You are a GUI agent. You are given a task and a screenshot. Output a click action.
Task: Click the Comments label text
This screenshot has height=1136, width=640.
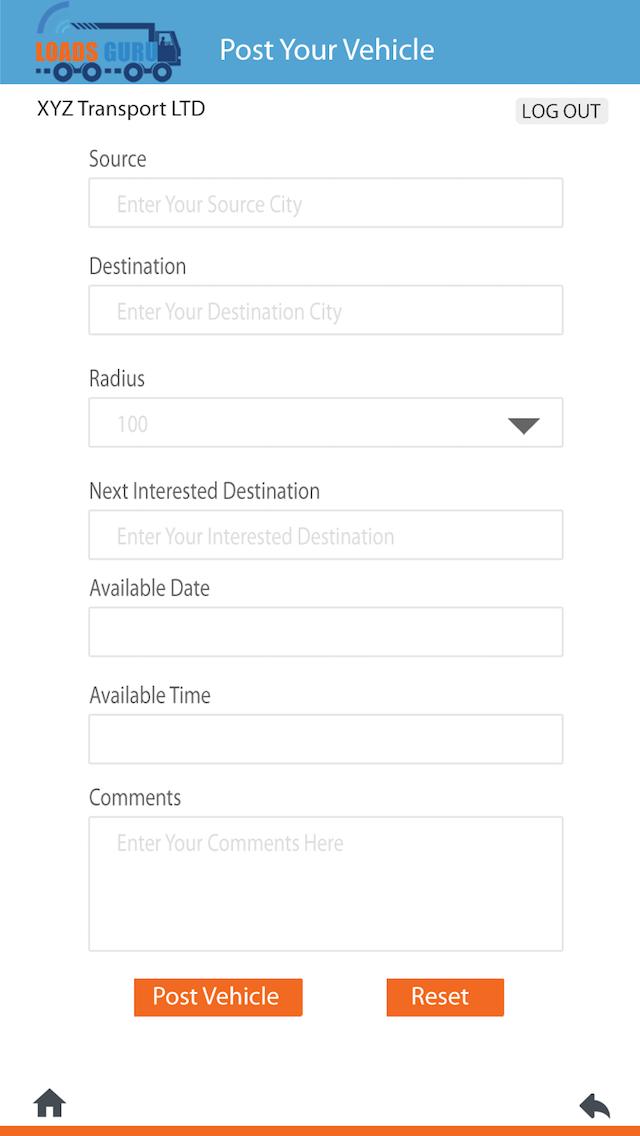pos(135,798)
